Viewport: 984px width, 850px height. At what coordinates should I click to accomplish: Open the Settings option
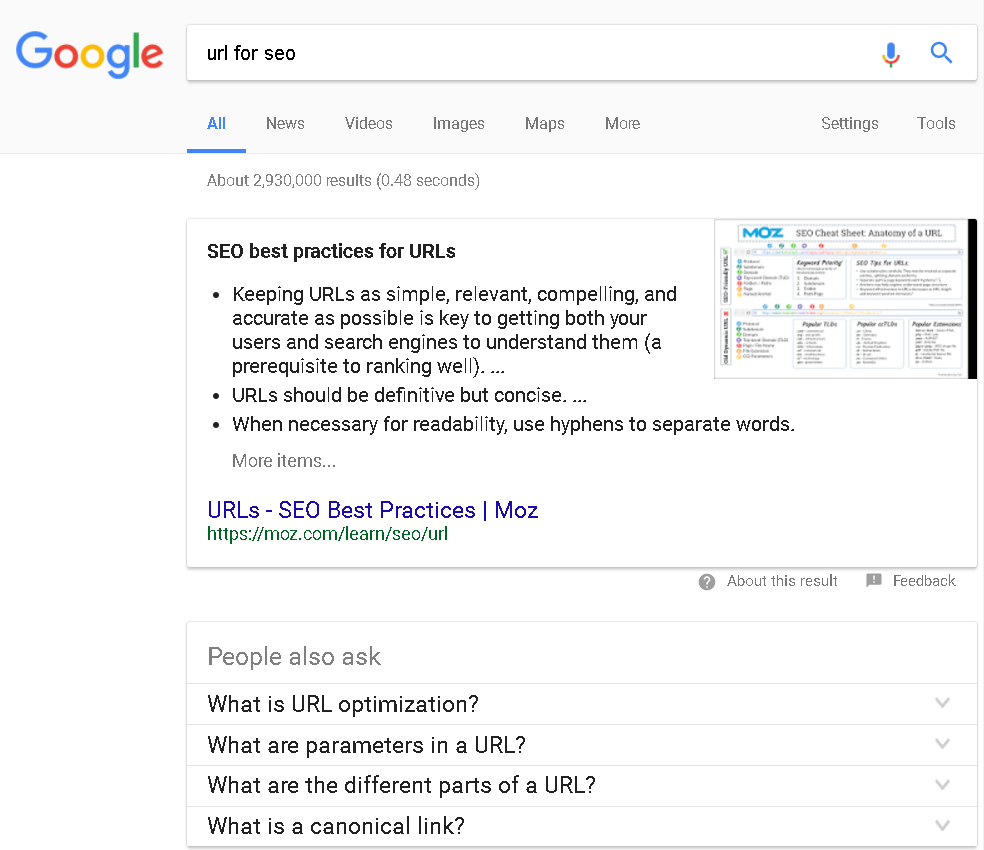(x=849, y=123)
